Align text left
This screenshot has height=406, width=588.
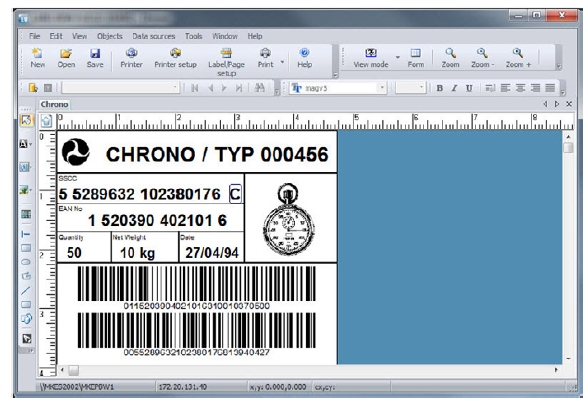tap(506, 88)
